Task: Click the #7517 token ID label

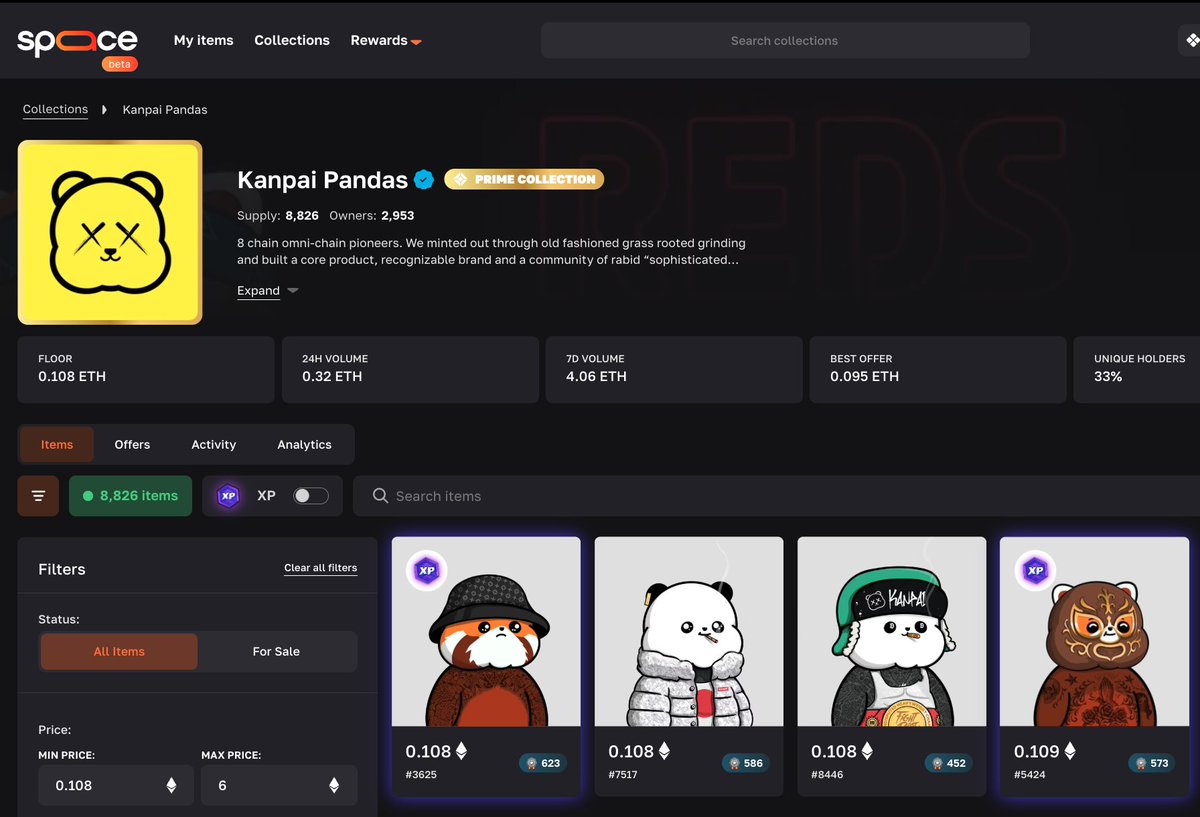Action: 623,775
